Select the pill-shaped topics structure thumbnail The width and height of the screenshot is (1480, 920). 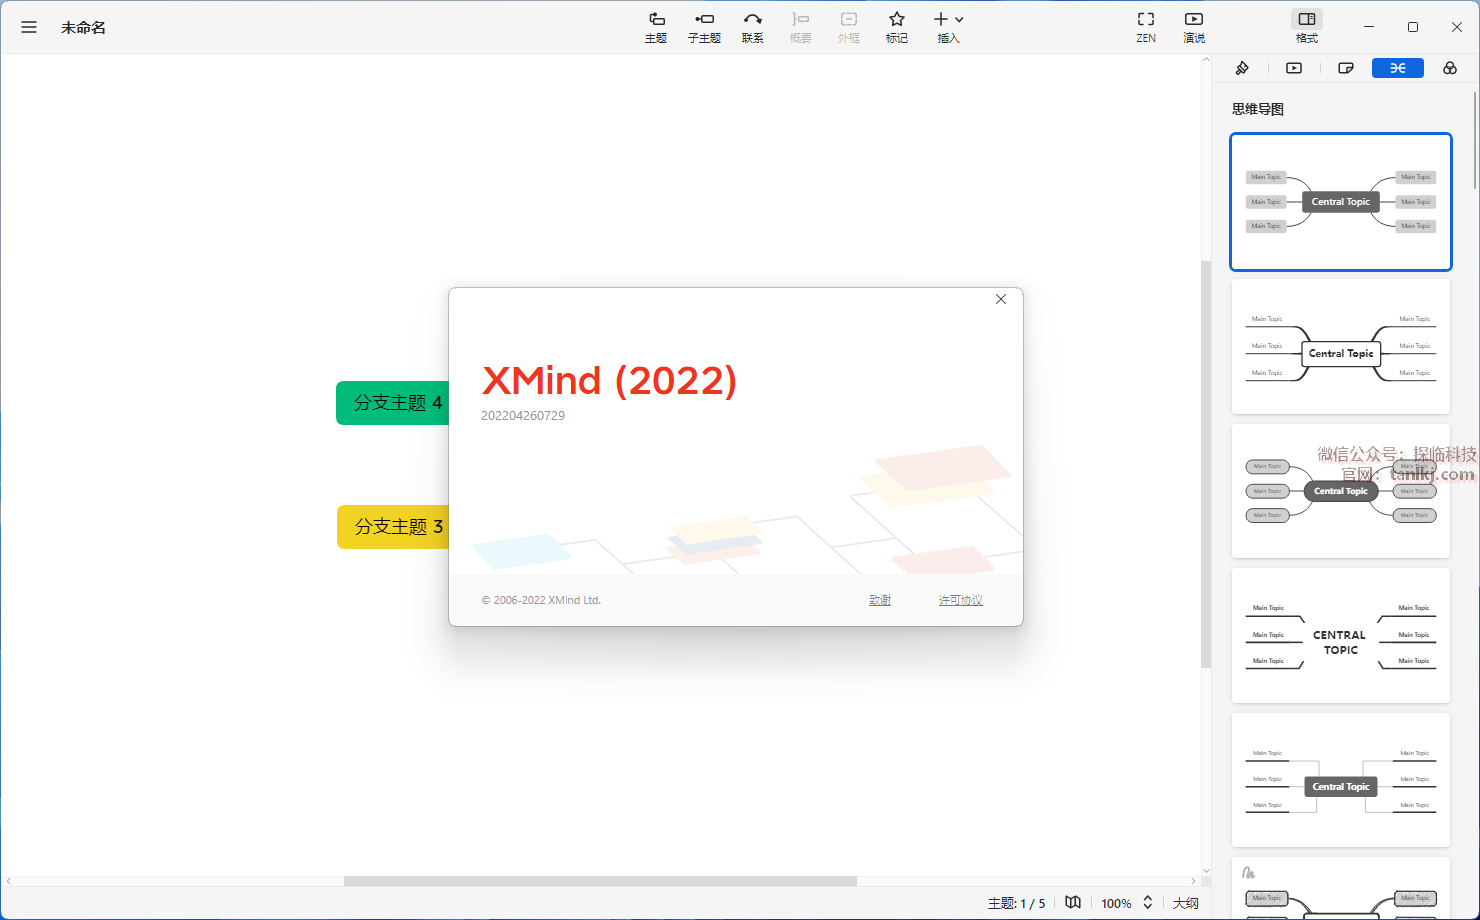click(1341, 490)
